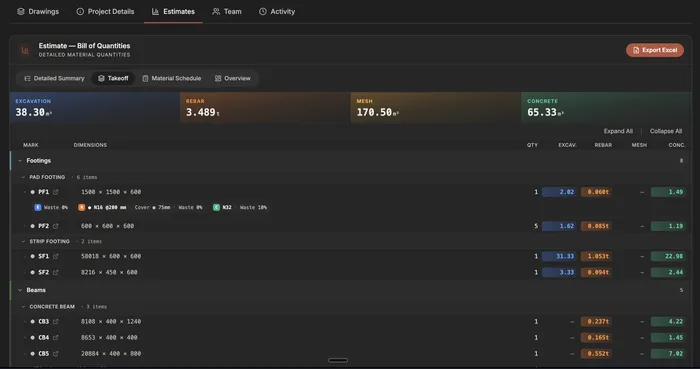
Task: Click the Export Excel button
Action: pyautogui.click(x=654, y=50)
